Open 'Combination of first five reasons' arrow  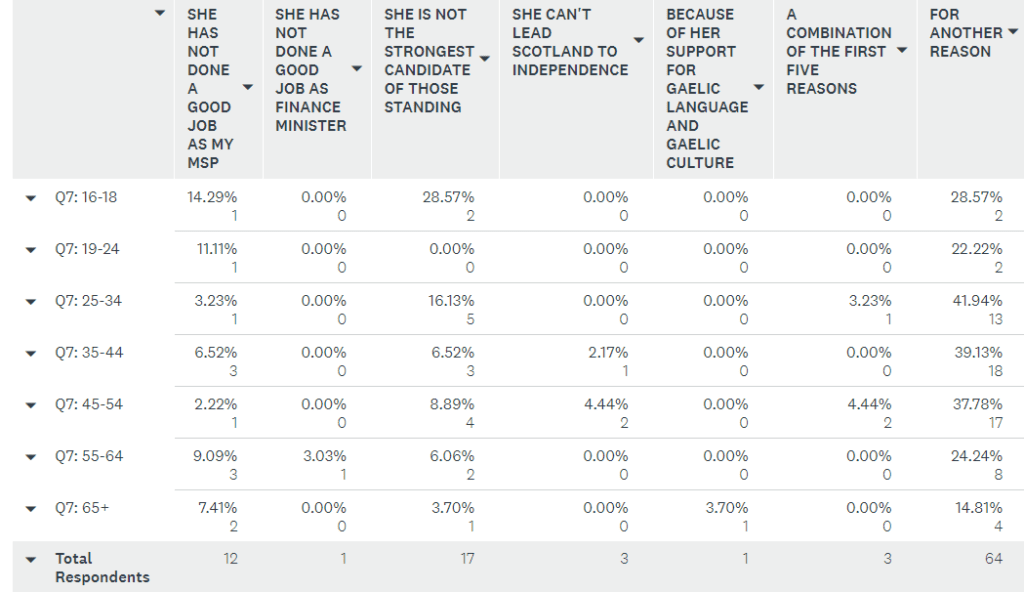[x=902, y=50]
